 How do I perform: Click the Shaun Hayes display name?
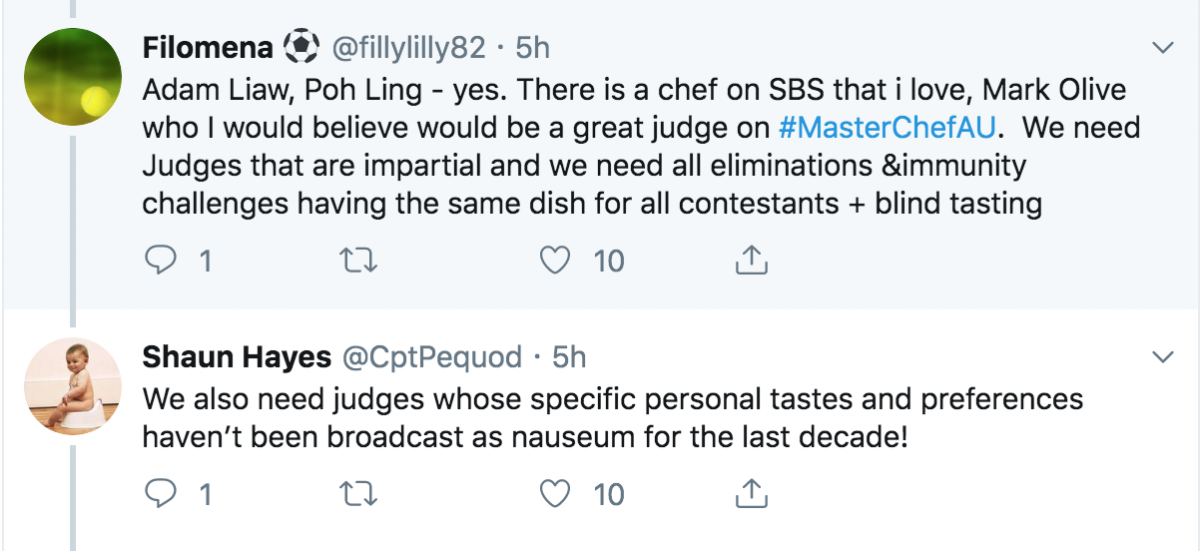coord(236,357)
